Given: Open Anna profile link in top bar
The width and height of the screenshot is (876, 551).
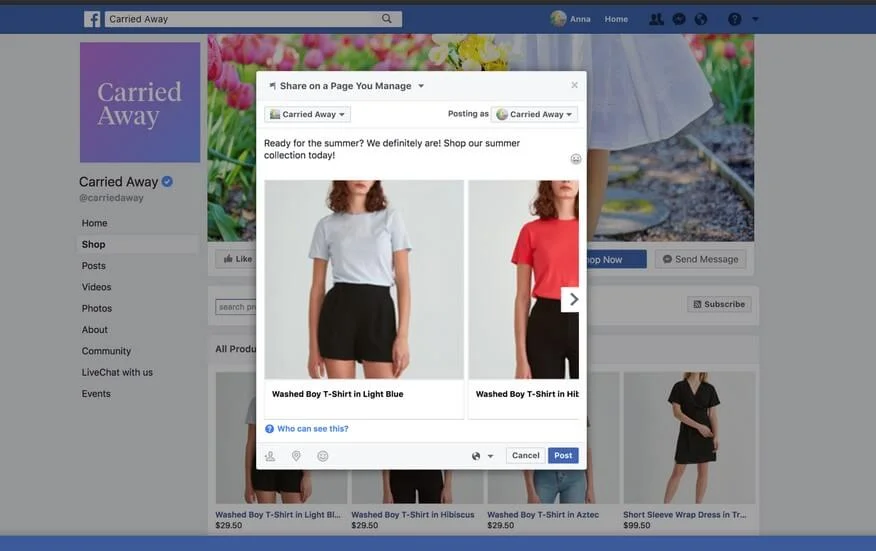Looking at the screenshot, I should point(580,19).
